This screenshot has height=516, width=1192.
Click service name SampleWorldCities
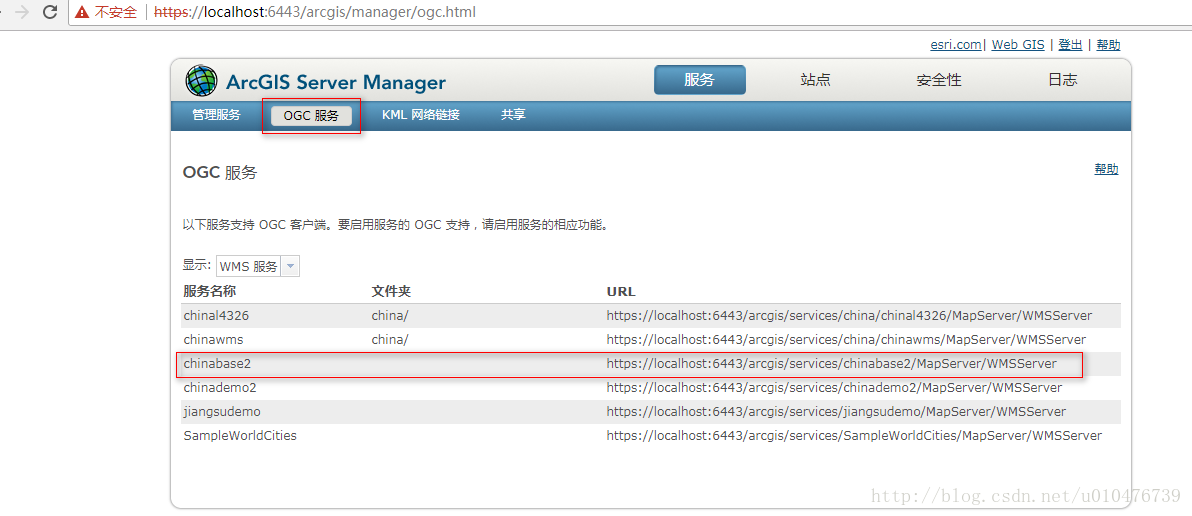[x=239, y=435]
